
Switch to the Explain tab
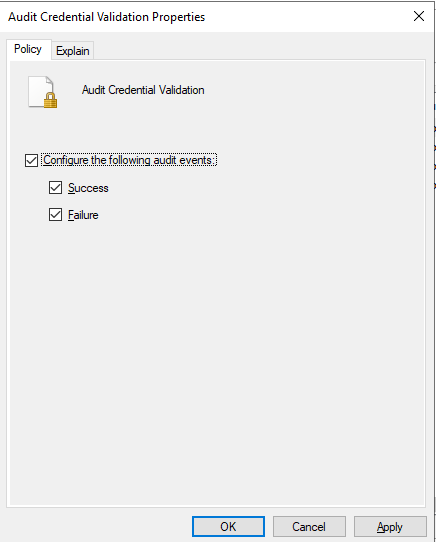73,51
